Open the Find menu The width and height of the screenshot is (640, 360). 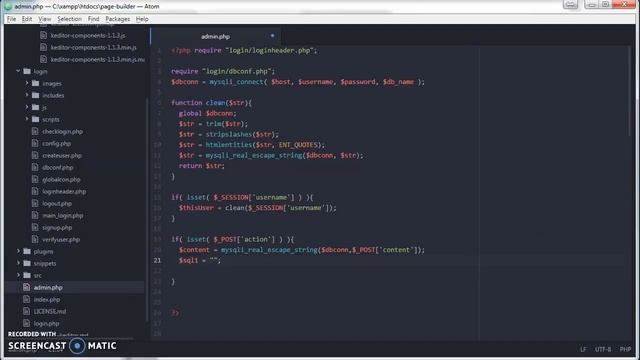93,19
